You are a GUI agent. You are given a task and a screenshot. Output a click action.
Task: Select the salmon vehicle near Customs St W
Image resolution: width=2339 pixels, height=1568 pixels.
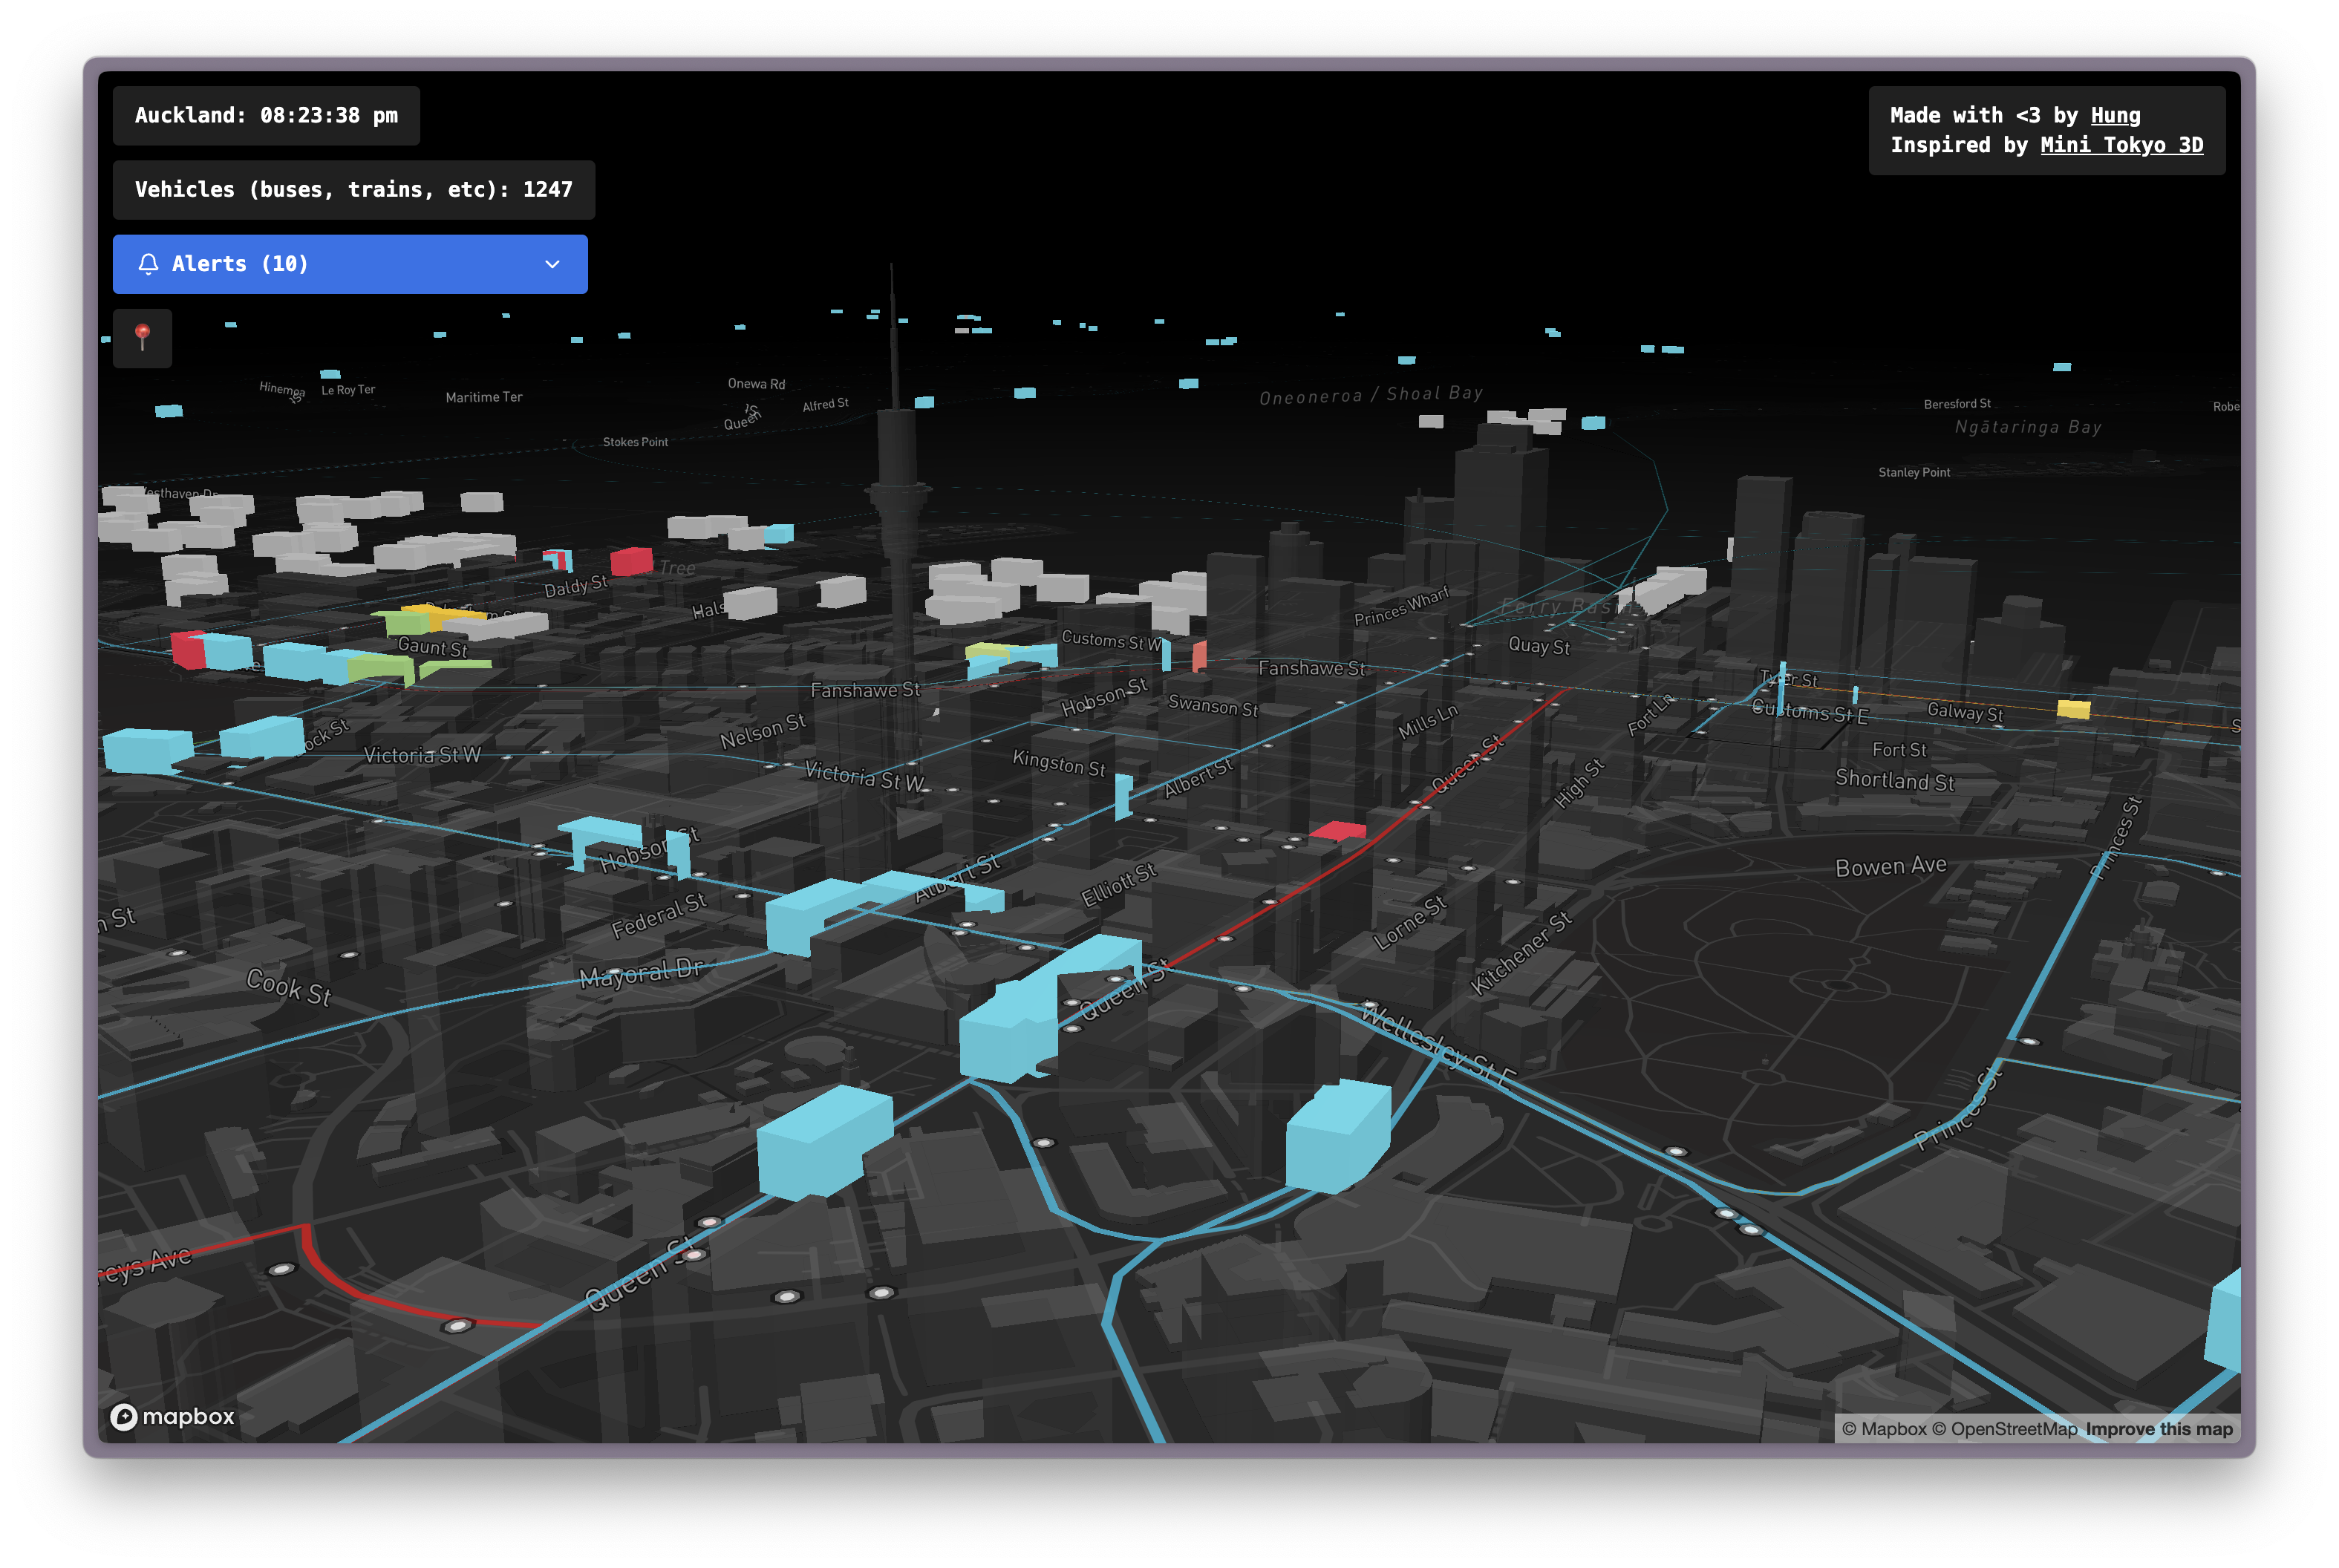[x=1199, y=657]
